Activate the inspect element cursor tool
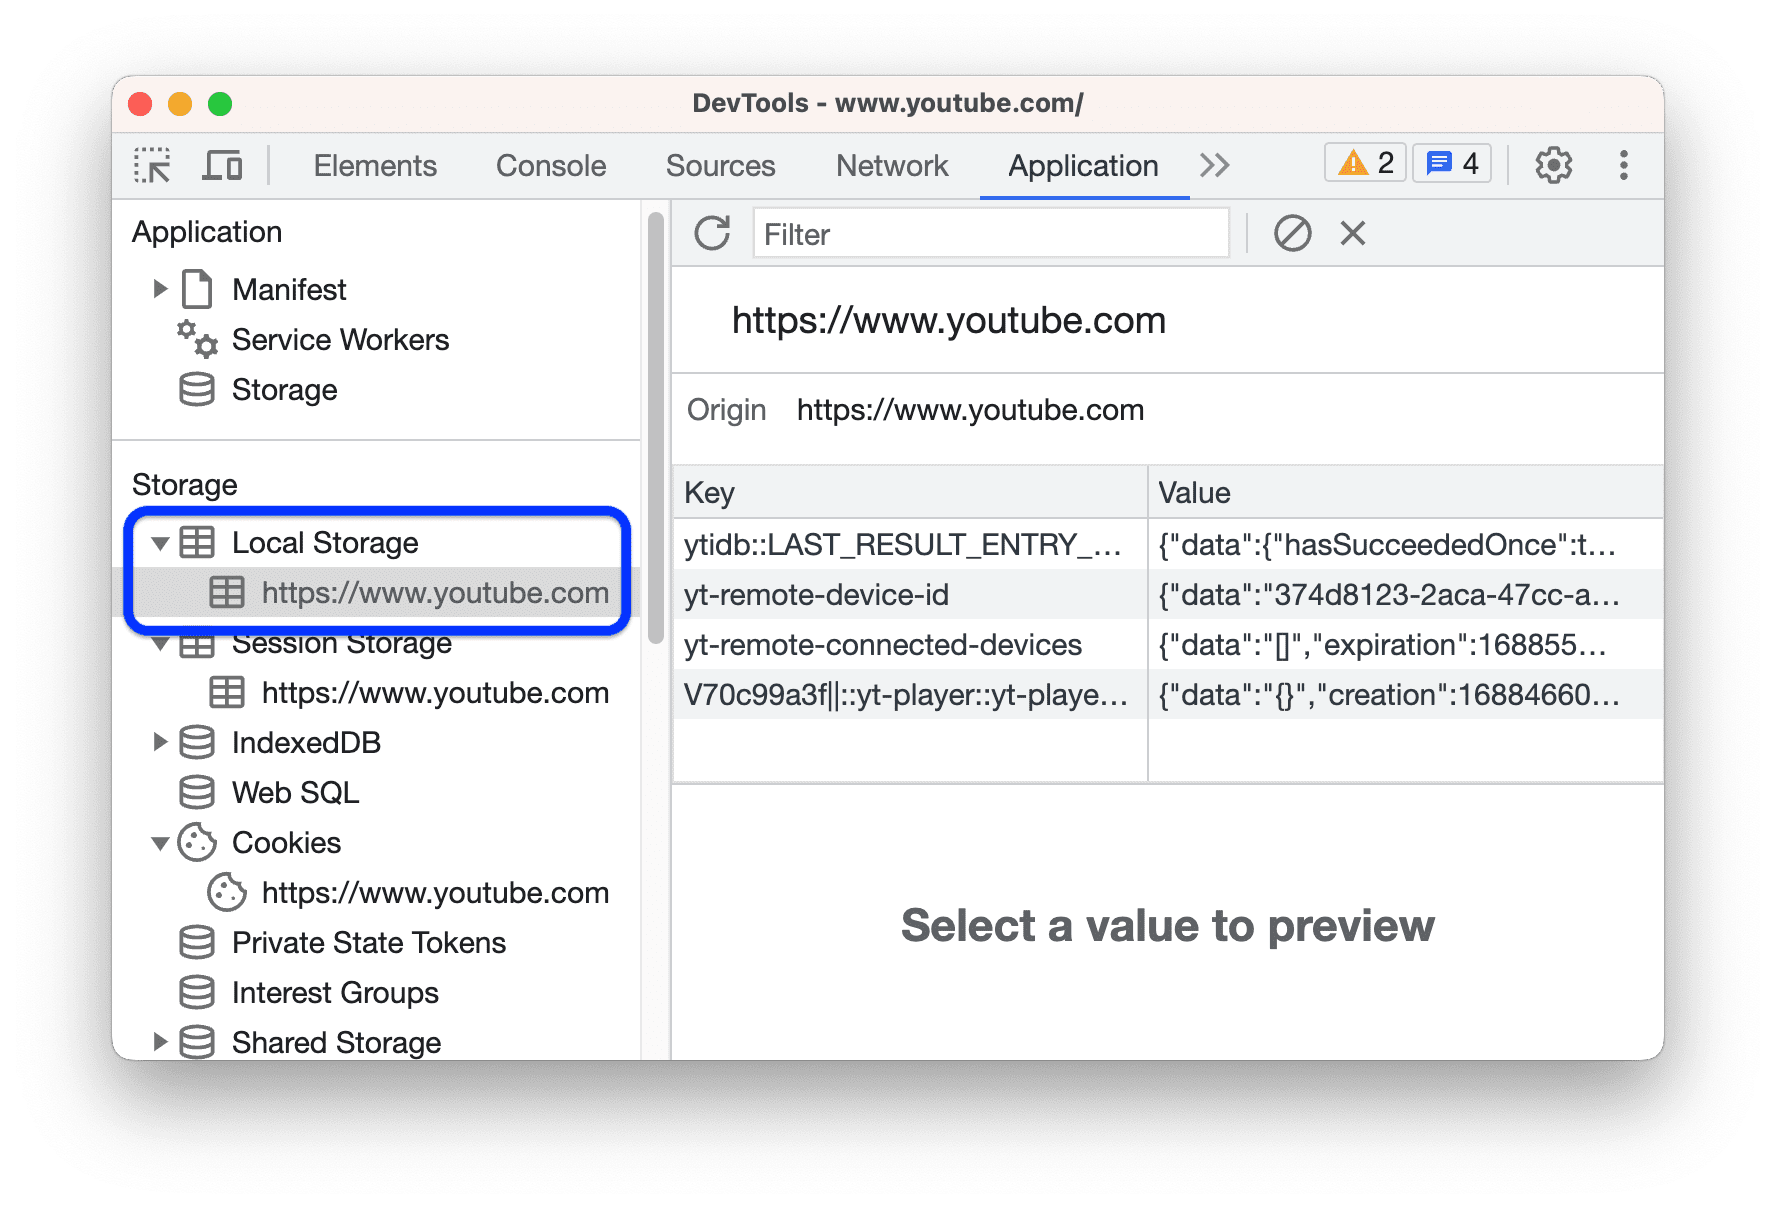 150,165
